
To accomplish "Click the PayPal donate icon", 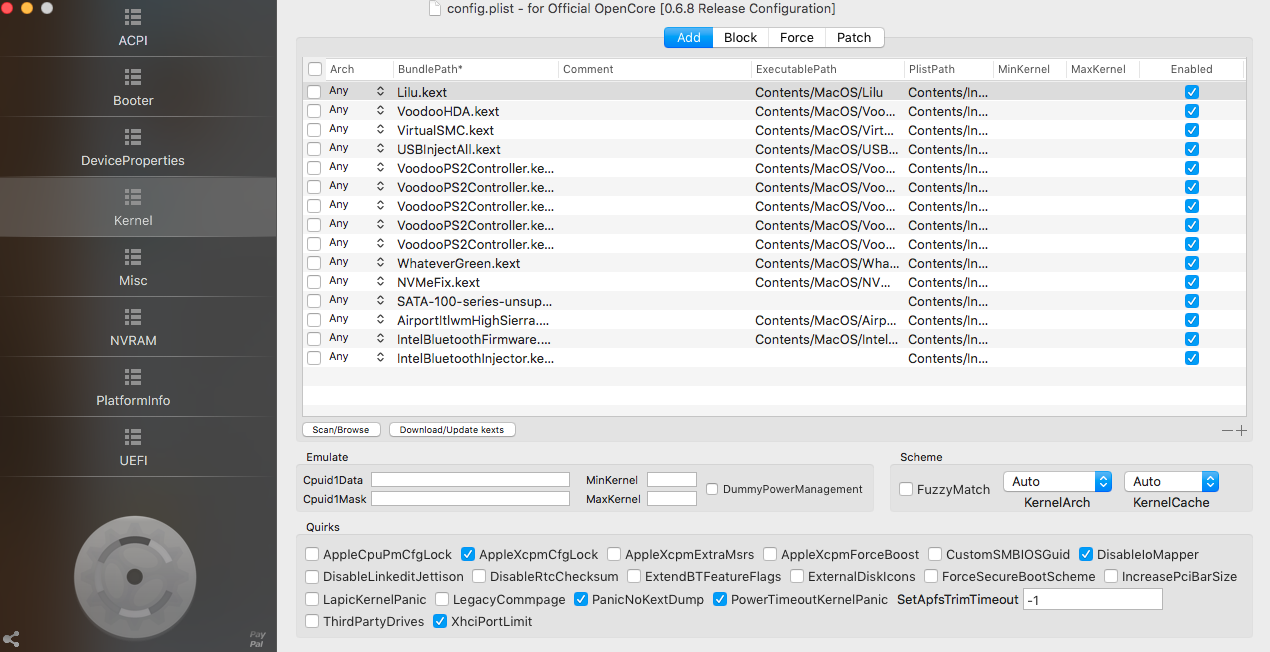I will click(x=257, y=638).
